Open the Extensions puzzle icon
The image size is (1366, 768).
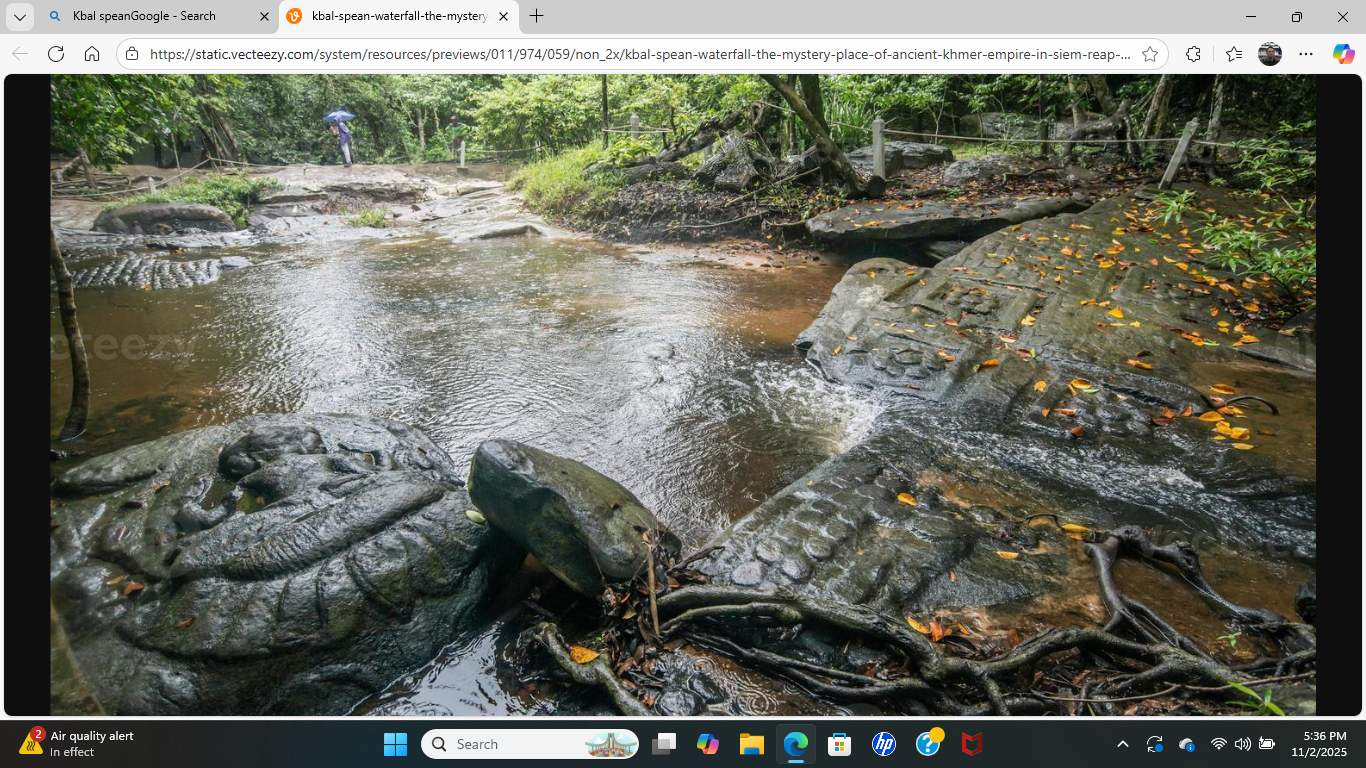(1193, 54)
